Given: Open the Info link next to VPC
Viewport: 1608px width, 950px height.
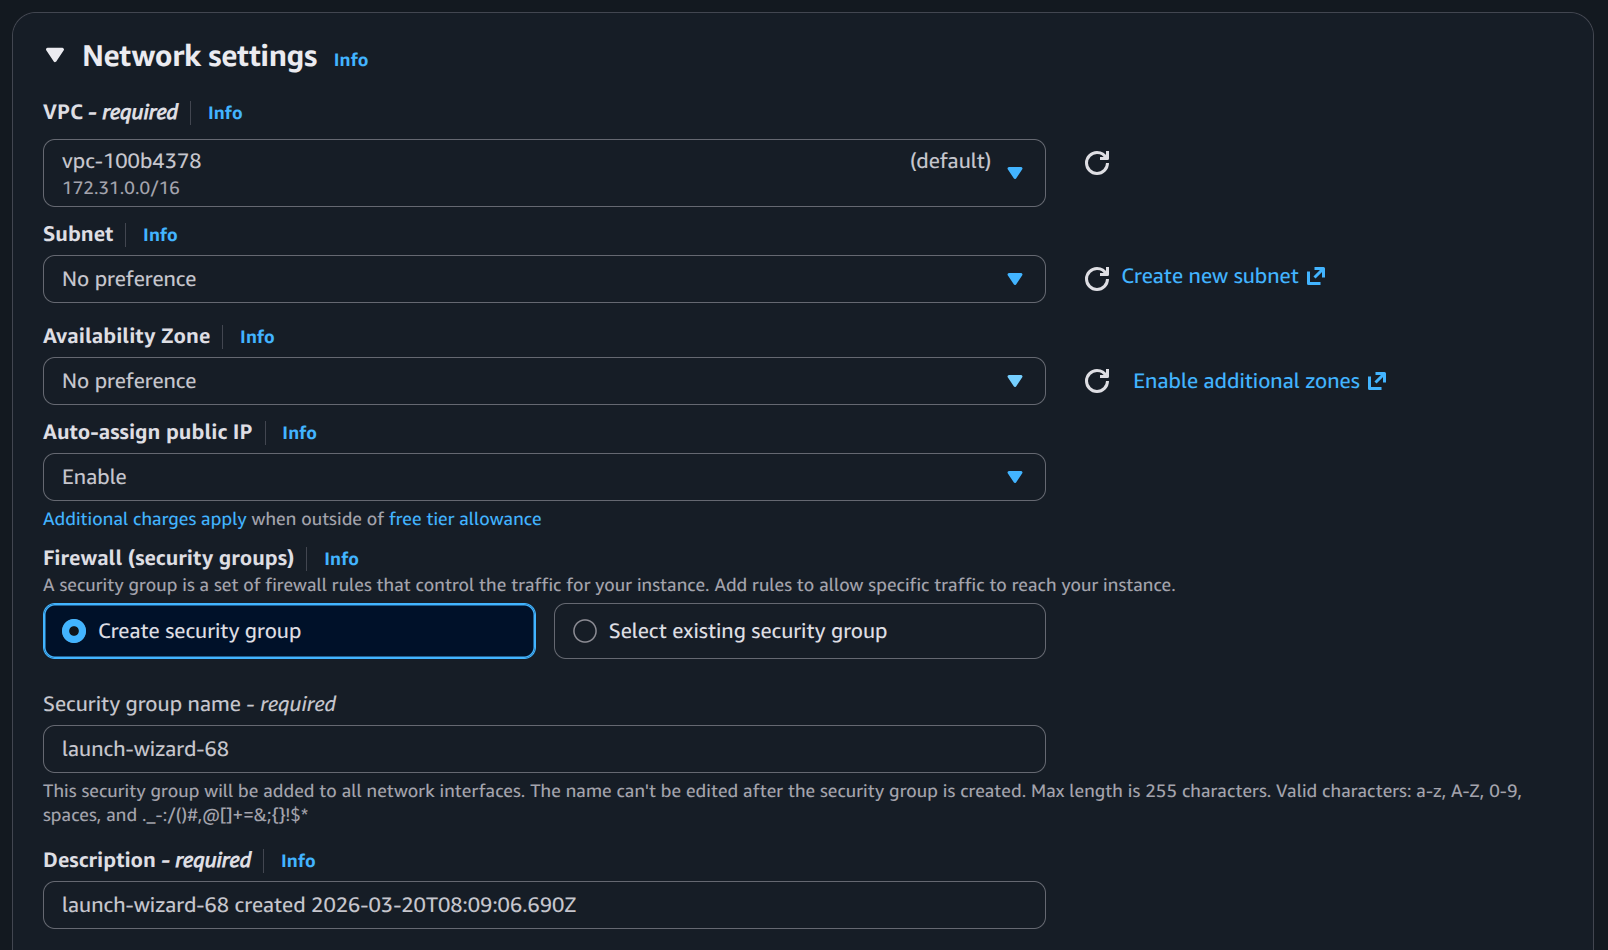Looking at the screenshot, I should 224,112.
